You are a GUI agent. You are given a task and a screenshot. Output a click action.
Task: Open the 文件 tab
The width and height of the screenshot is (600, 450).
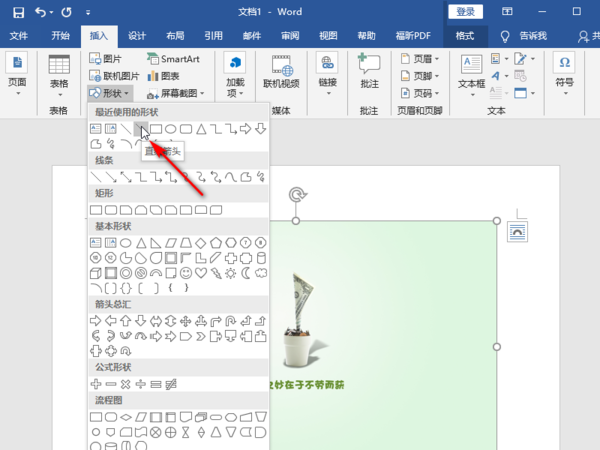tap(18, 36)
